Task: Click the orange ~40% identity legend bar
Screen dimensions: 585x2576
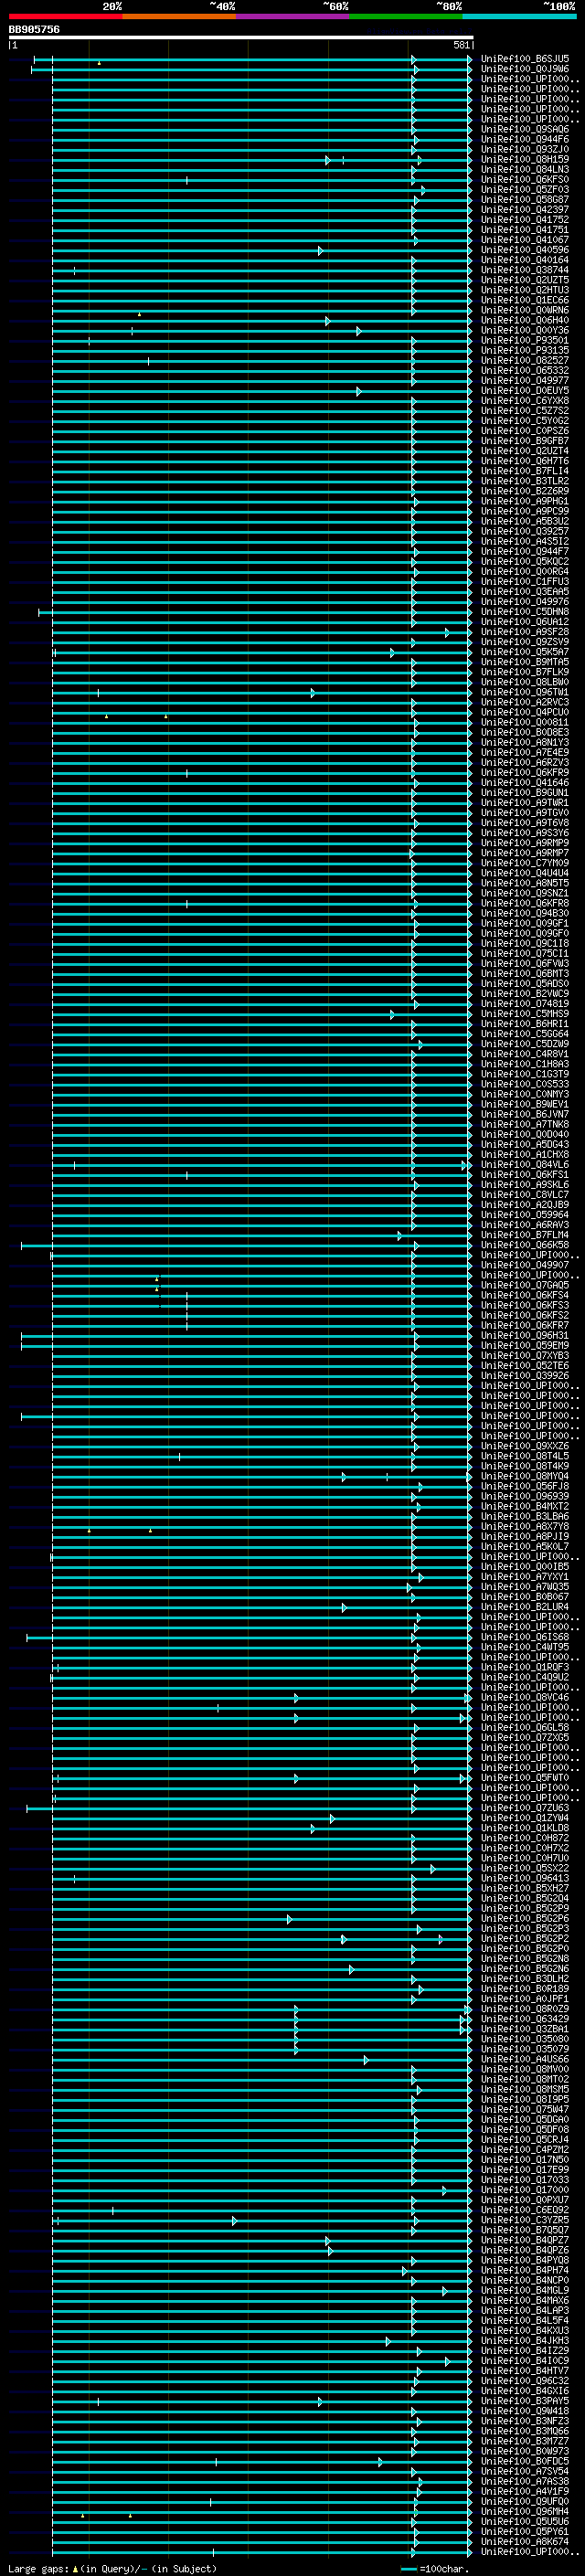Action: click(179, 17)
